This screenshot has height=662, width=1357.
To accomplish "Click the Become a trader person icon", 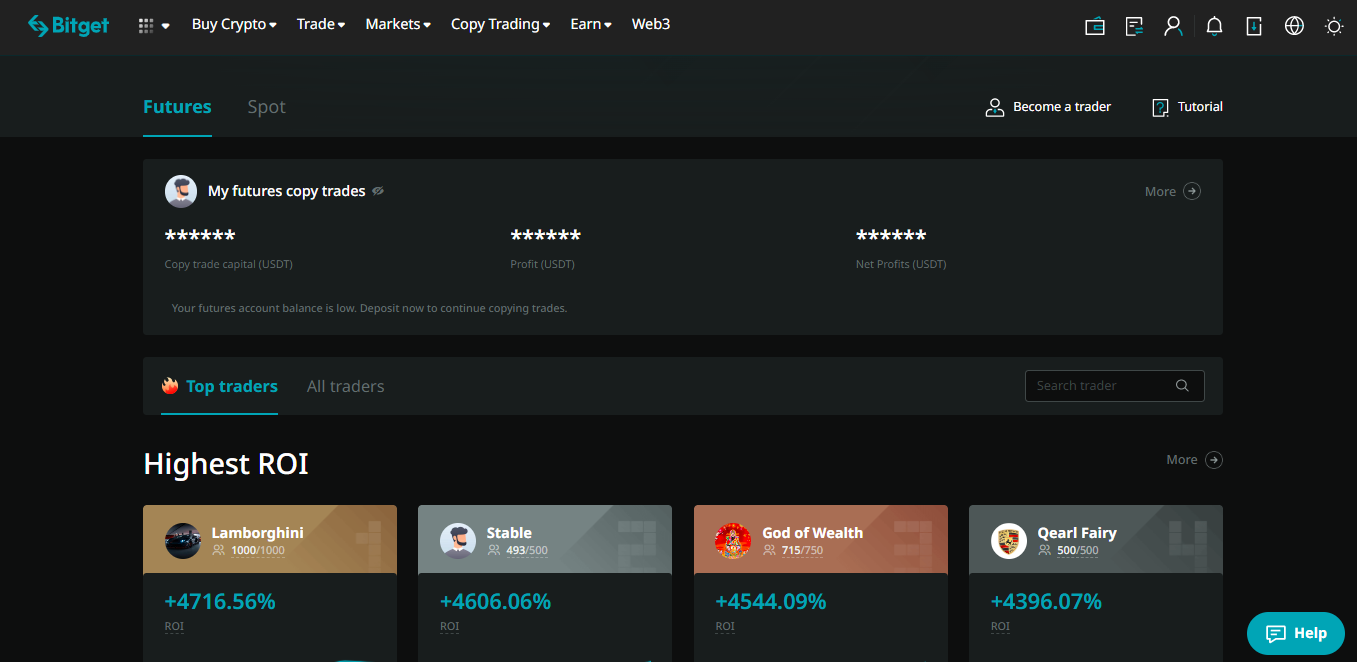I will click(x=994, y=107).
